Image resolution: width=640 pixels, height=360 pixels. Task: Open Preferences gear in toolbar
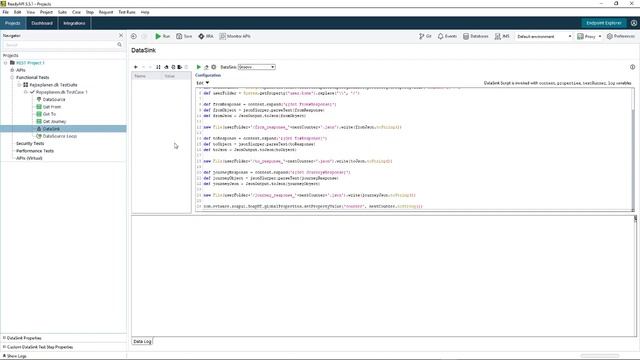coord(620,36)
